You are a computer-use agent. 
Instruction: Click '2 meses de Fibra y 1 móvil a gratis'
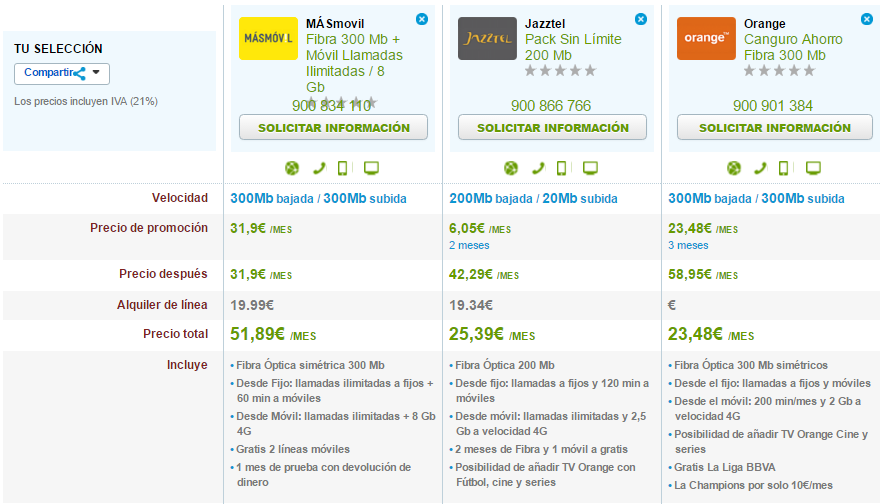coord(541,450)
